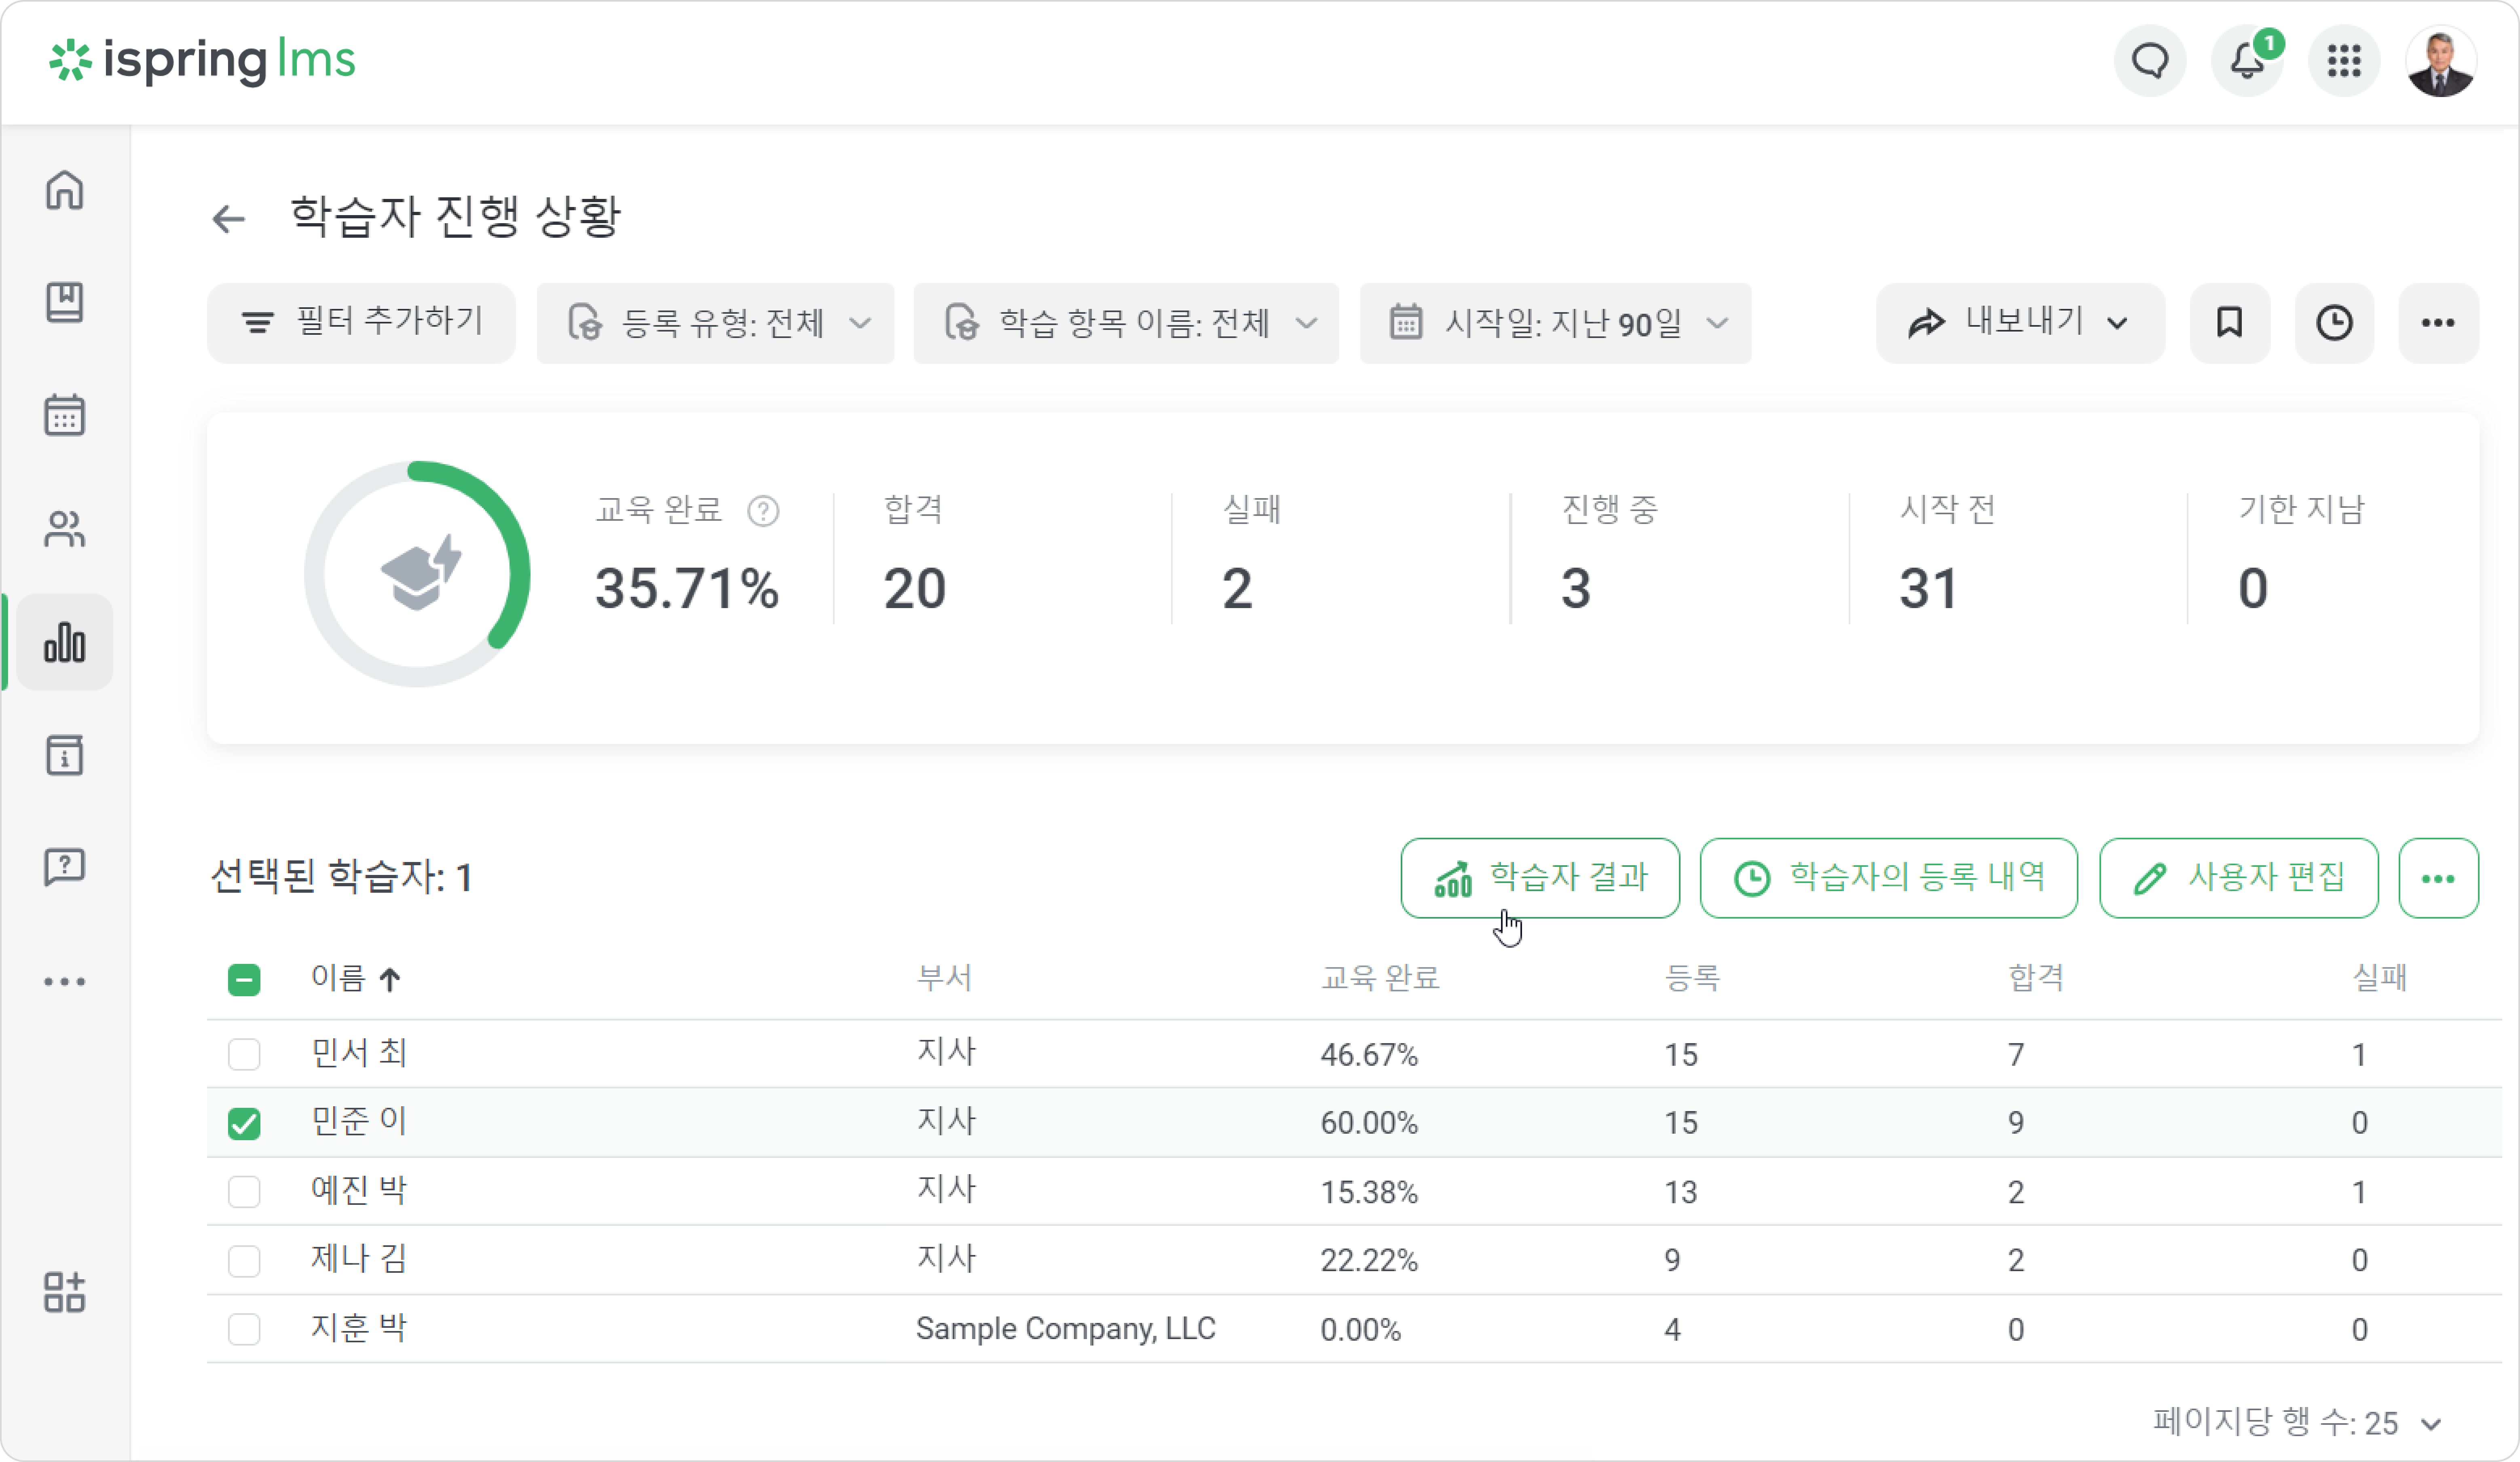Click the learner name 민준 이
Image resolution: width=2520 pixels, height=1462 pixels.
pyautogui.click(x=359, y=1122)
